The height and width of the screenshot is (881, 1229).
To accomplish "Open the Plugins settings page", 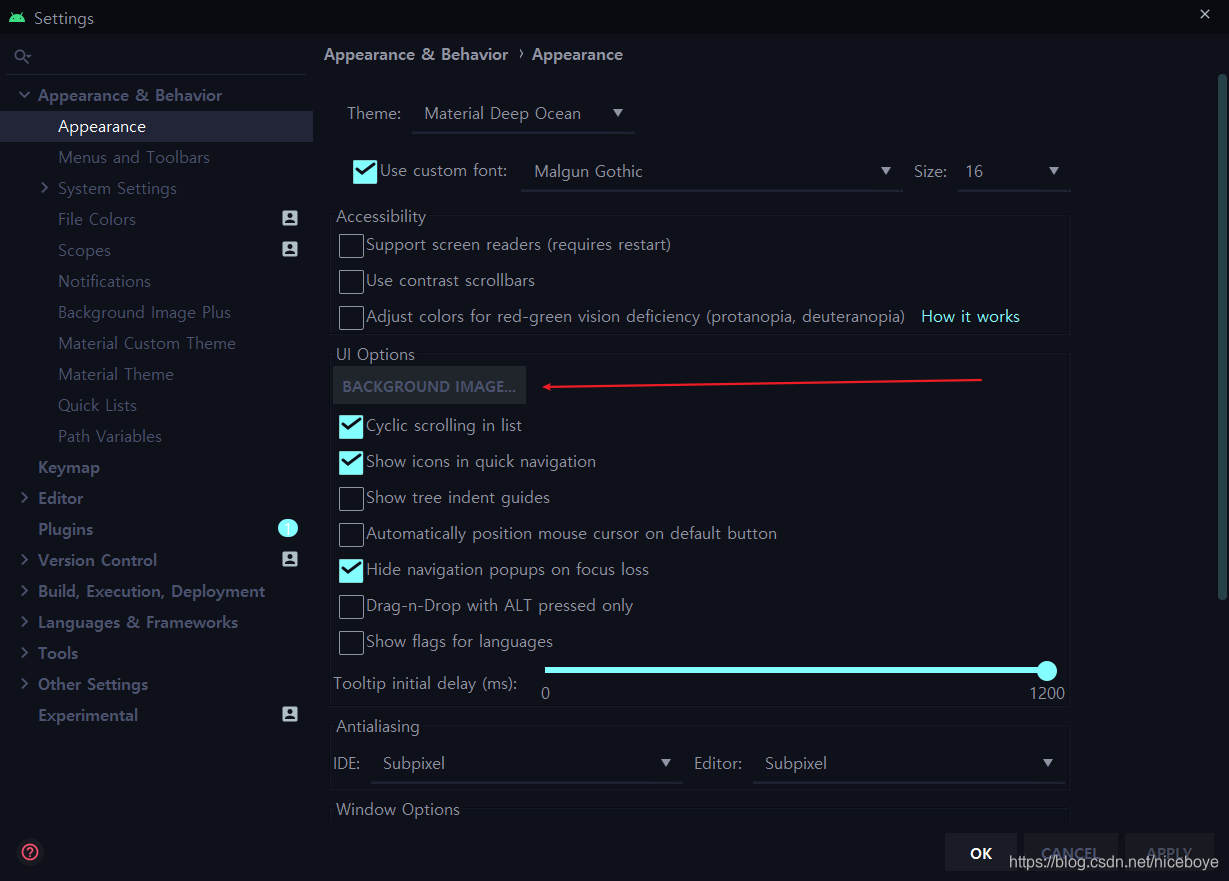I will coord(65,529).
